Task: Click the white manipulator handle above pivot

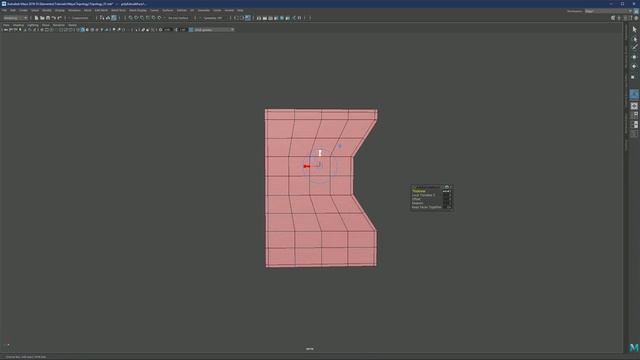Action: 320,153
